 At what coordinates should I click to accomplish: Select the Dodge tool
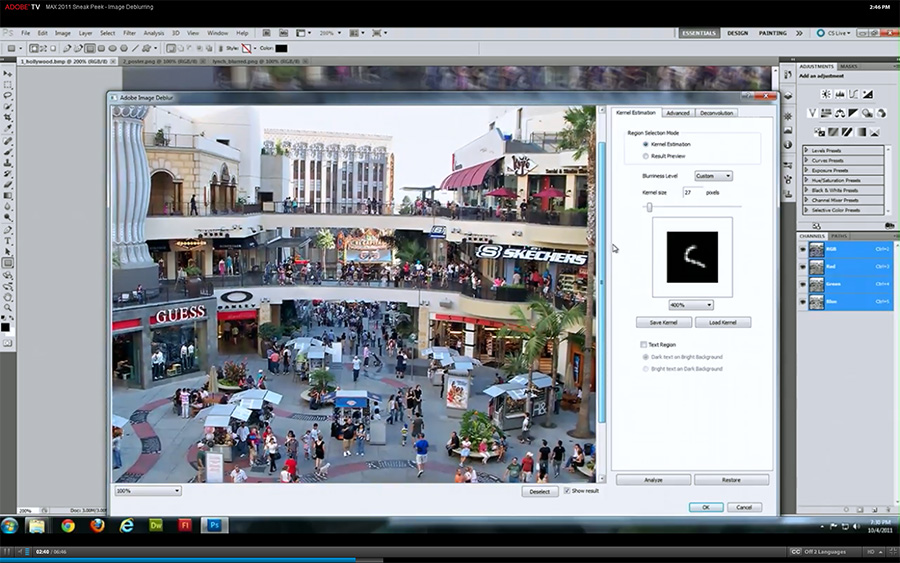coord(7,218)
